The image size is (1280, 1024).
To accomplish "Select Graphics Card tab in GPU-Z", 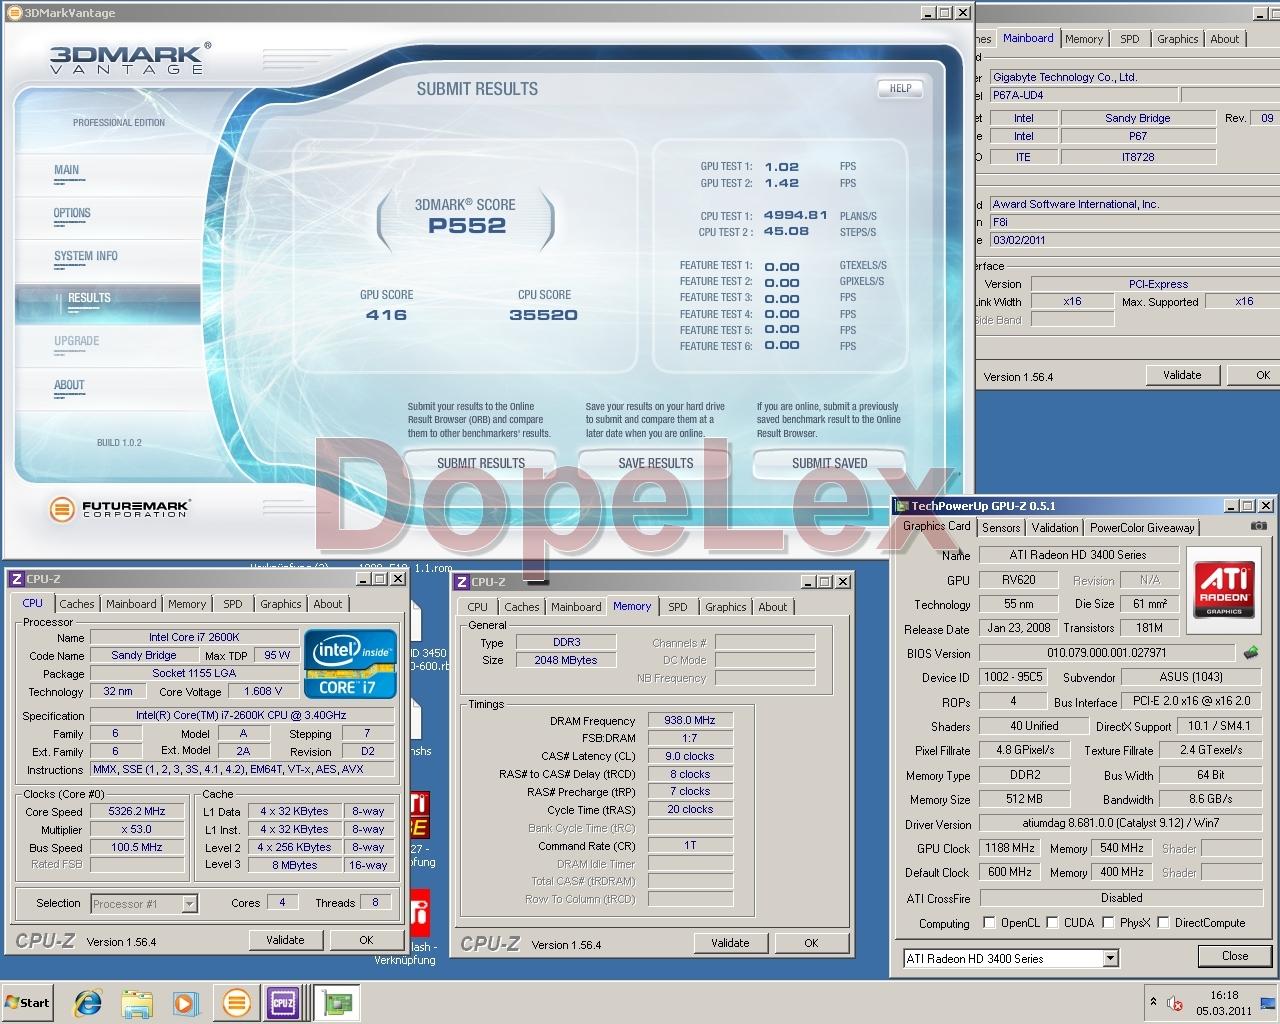I will tap(936, 526).
